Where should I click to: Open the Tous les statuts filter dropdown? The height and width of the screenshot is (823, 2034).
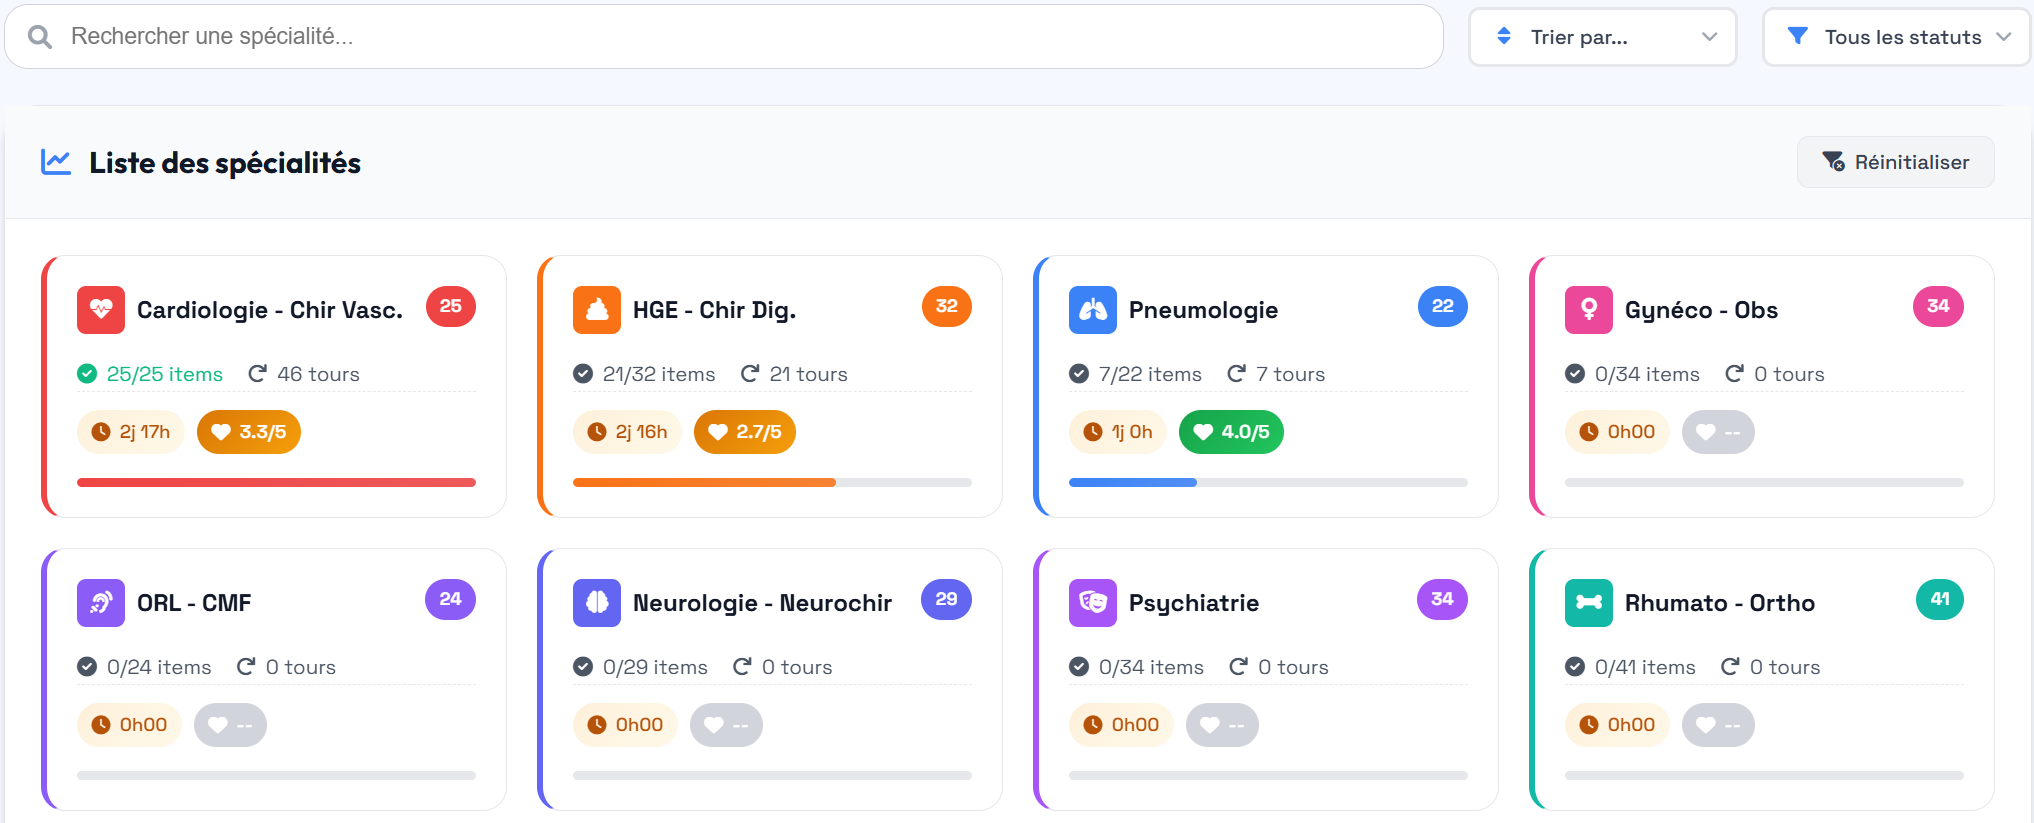pos(1896,37)
